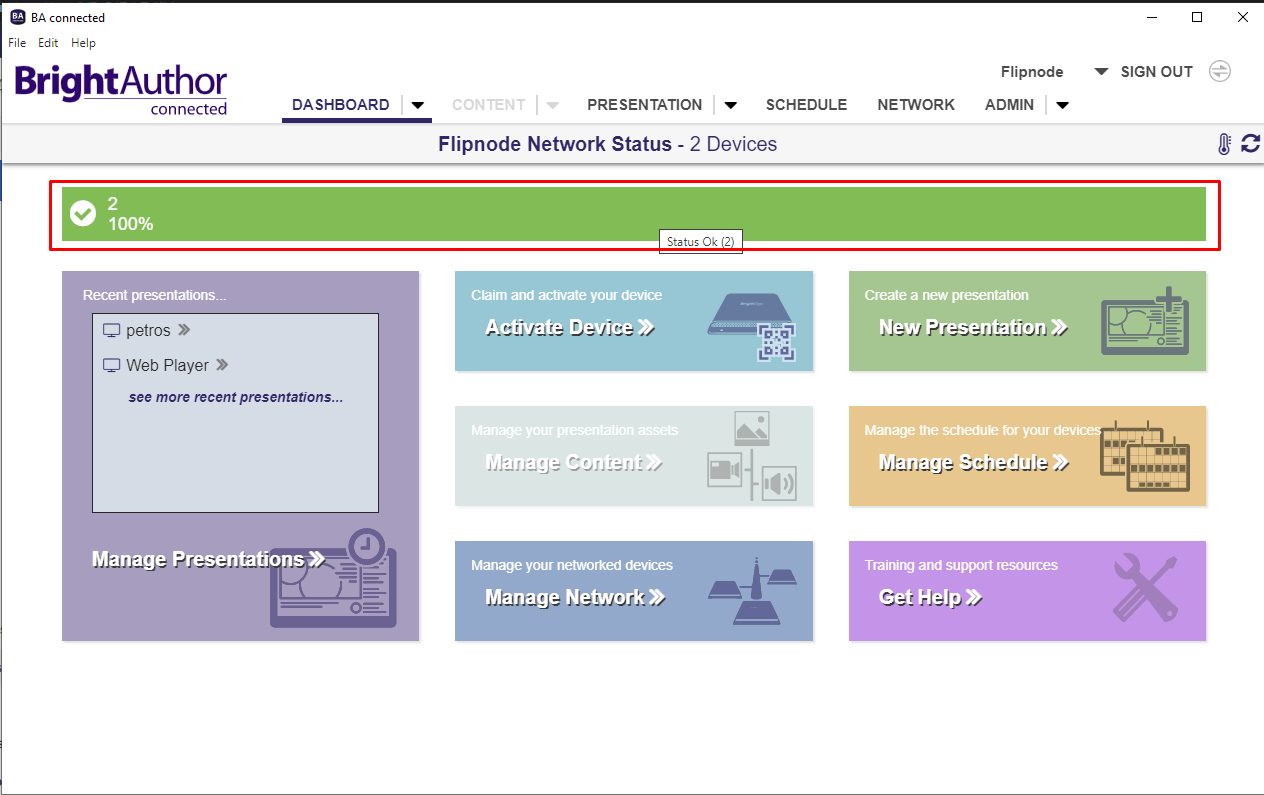Click the New Presentation screen-plus icon
This screenshot has width=1264, height=795.
tap(1144, 321)
